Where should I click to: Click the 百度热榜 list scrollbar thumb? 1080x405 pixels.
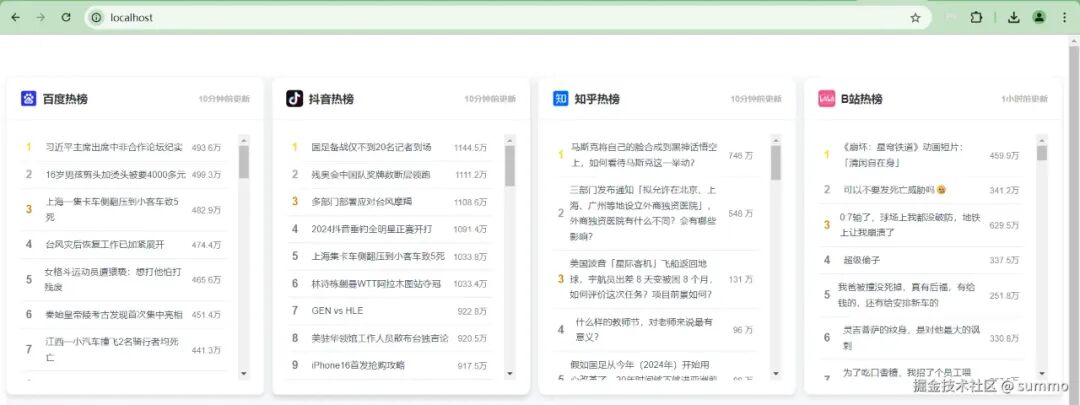pos(244,162)
